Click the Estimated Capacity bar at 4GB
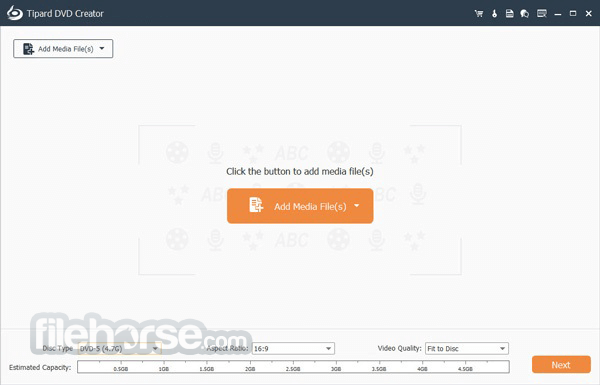 coord(422,366)
